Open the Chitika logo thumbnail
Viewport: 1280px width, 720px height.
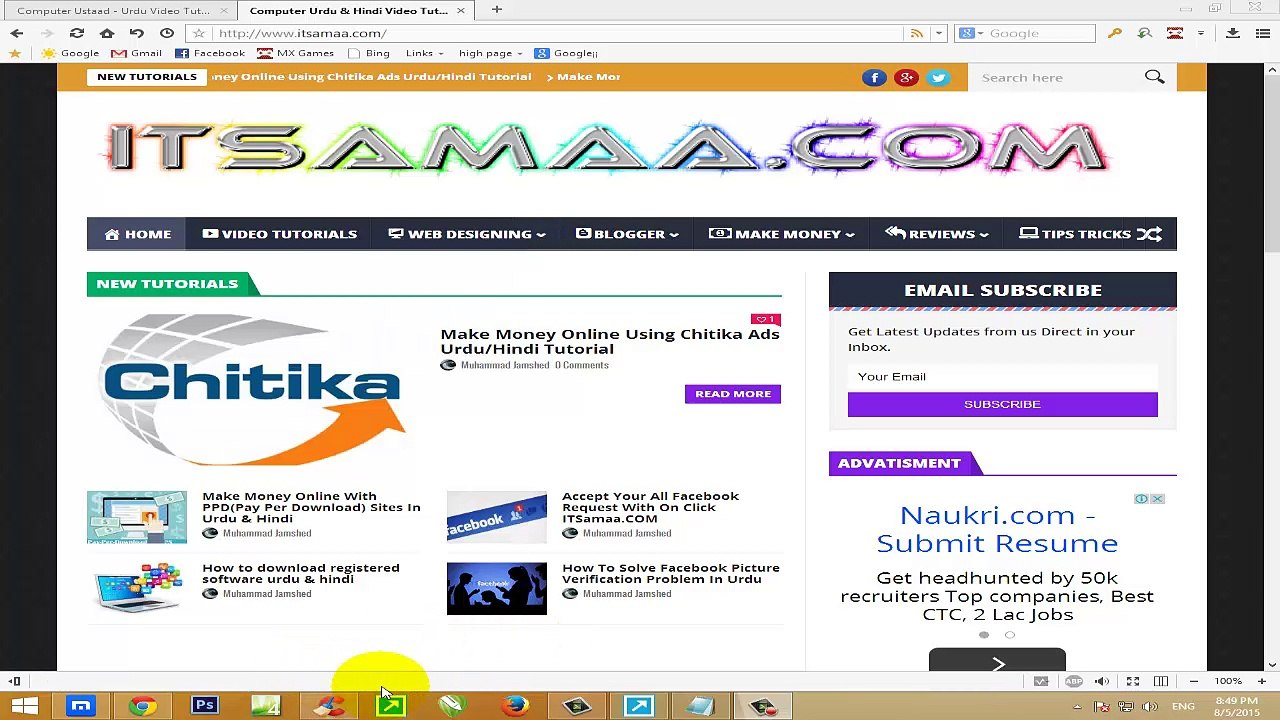point(254,391)
